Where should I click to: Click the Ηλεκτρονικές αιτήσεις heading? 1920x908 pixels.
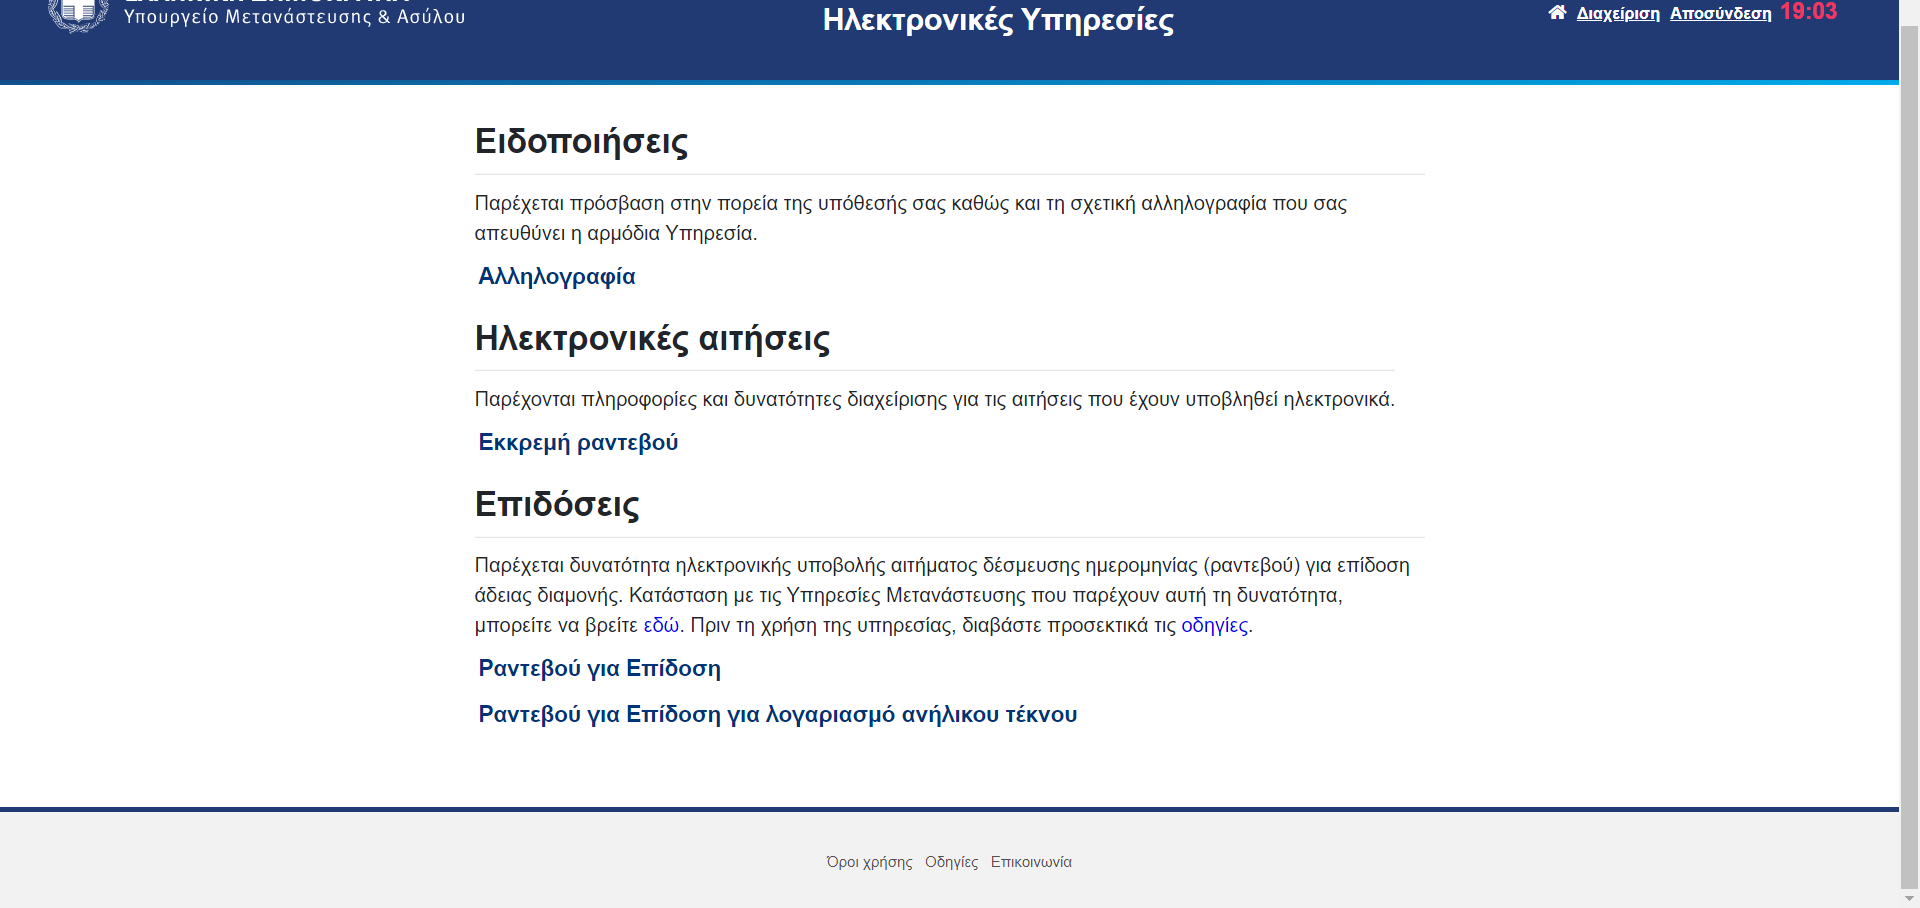pyautogui.click(x=652, y=339)
